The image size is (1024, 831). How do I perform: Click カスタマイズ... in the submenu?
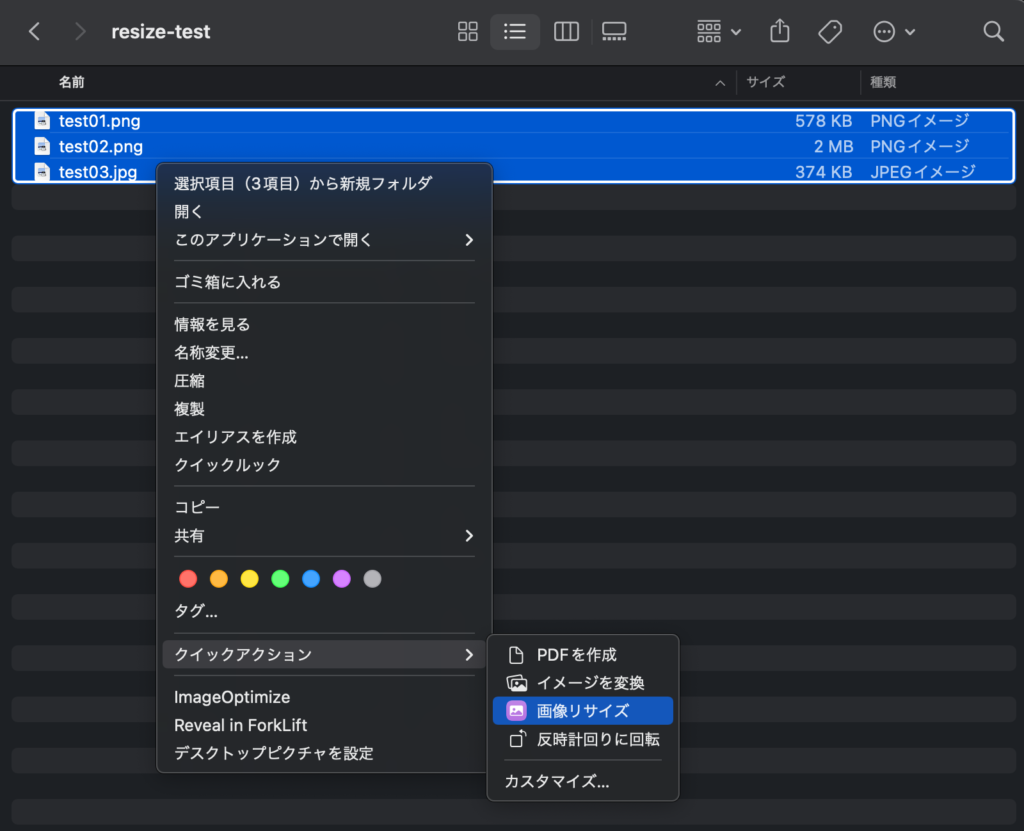pyautogui.click(x=557, y=782)
